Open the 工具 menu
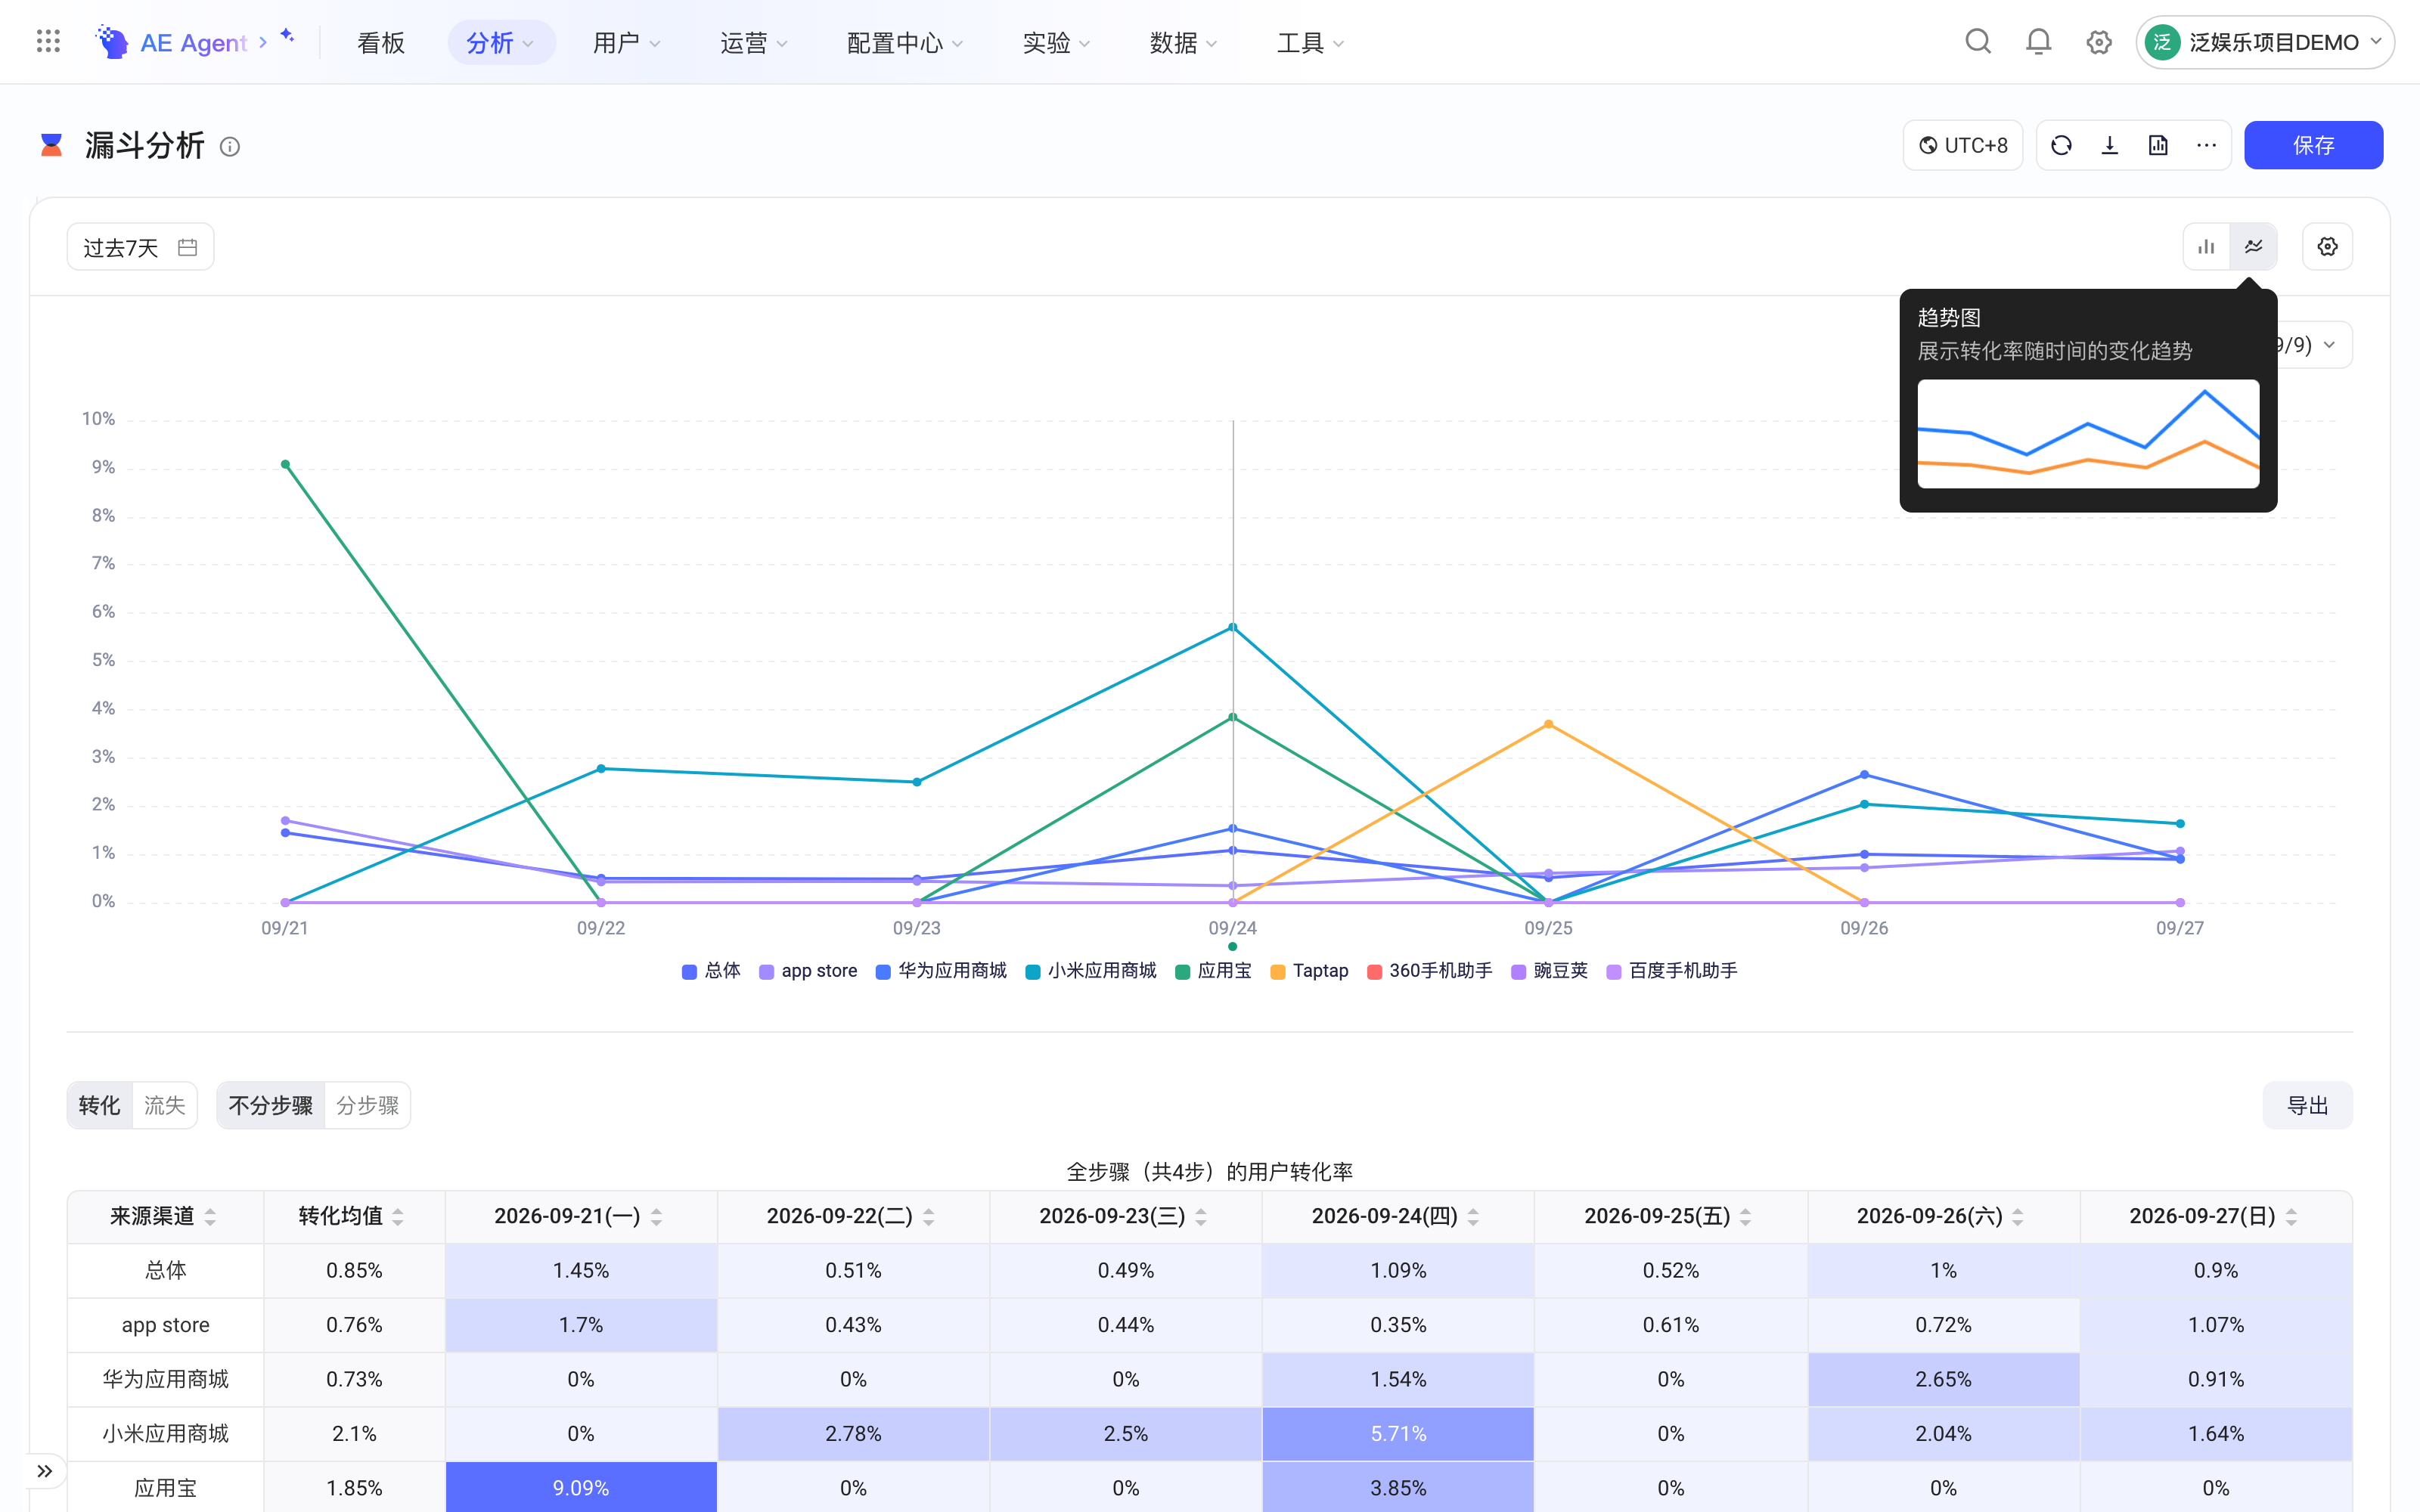Image resolution: width=2420 pixels, height=1512 pixels. click(x=1310, y=42)
